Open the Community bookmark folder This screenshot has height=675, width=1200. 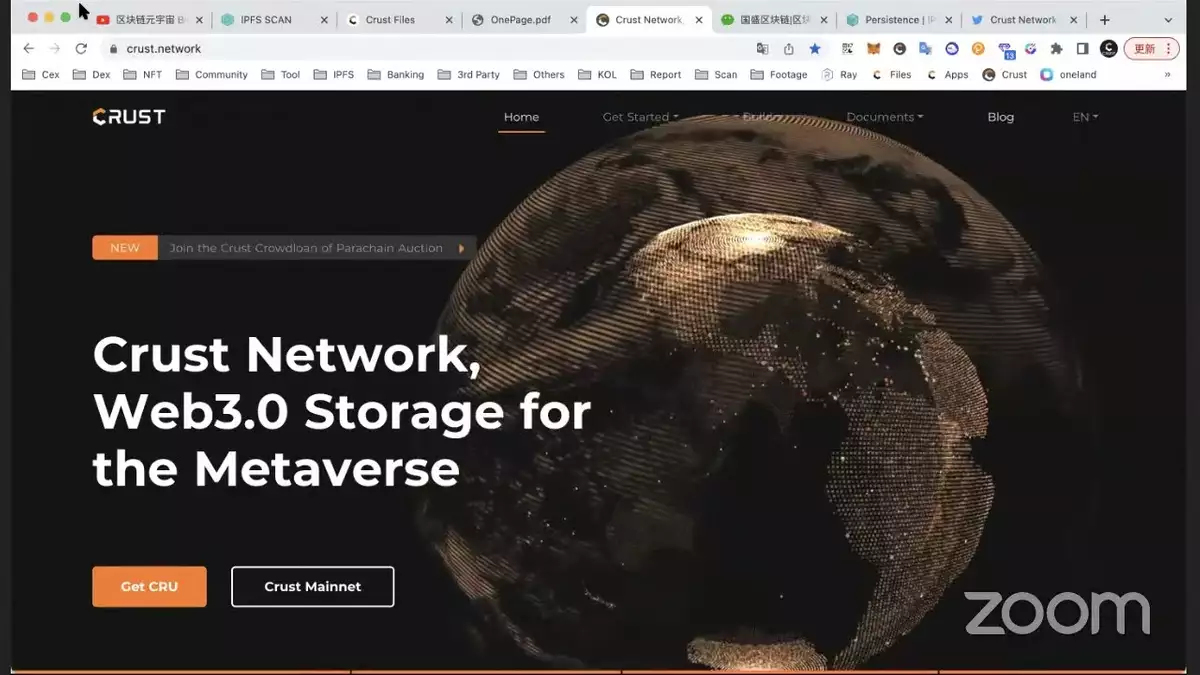(x=212, y=75)
